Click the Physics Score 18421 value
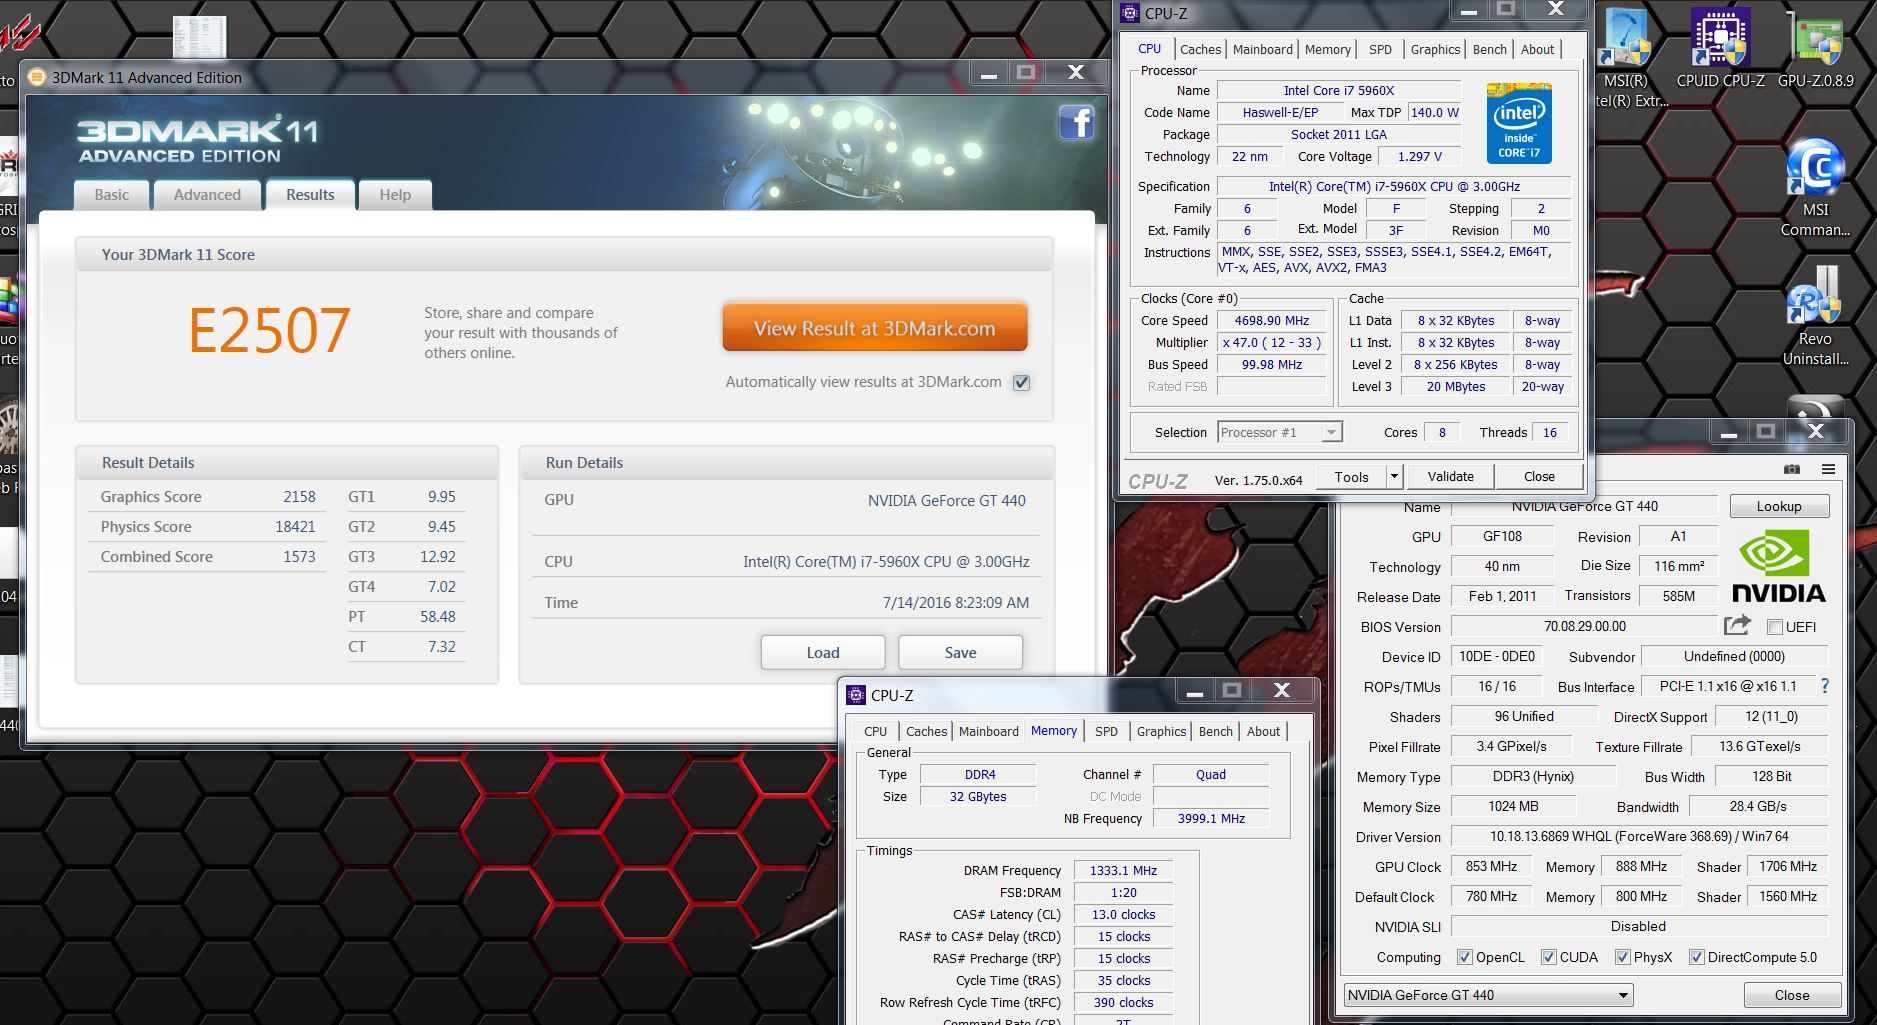The width and height of the screenshot is (1877, 1025). pyautogui.click(x=295, y=527)
